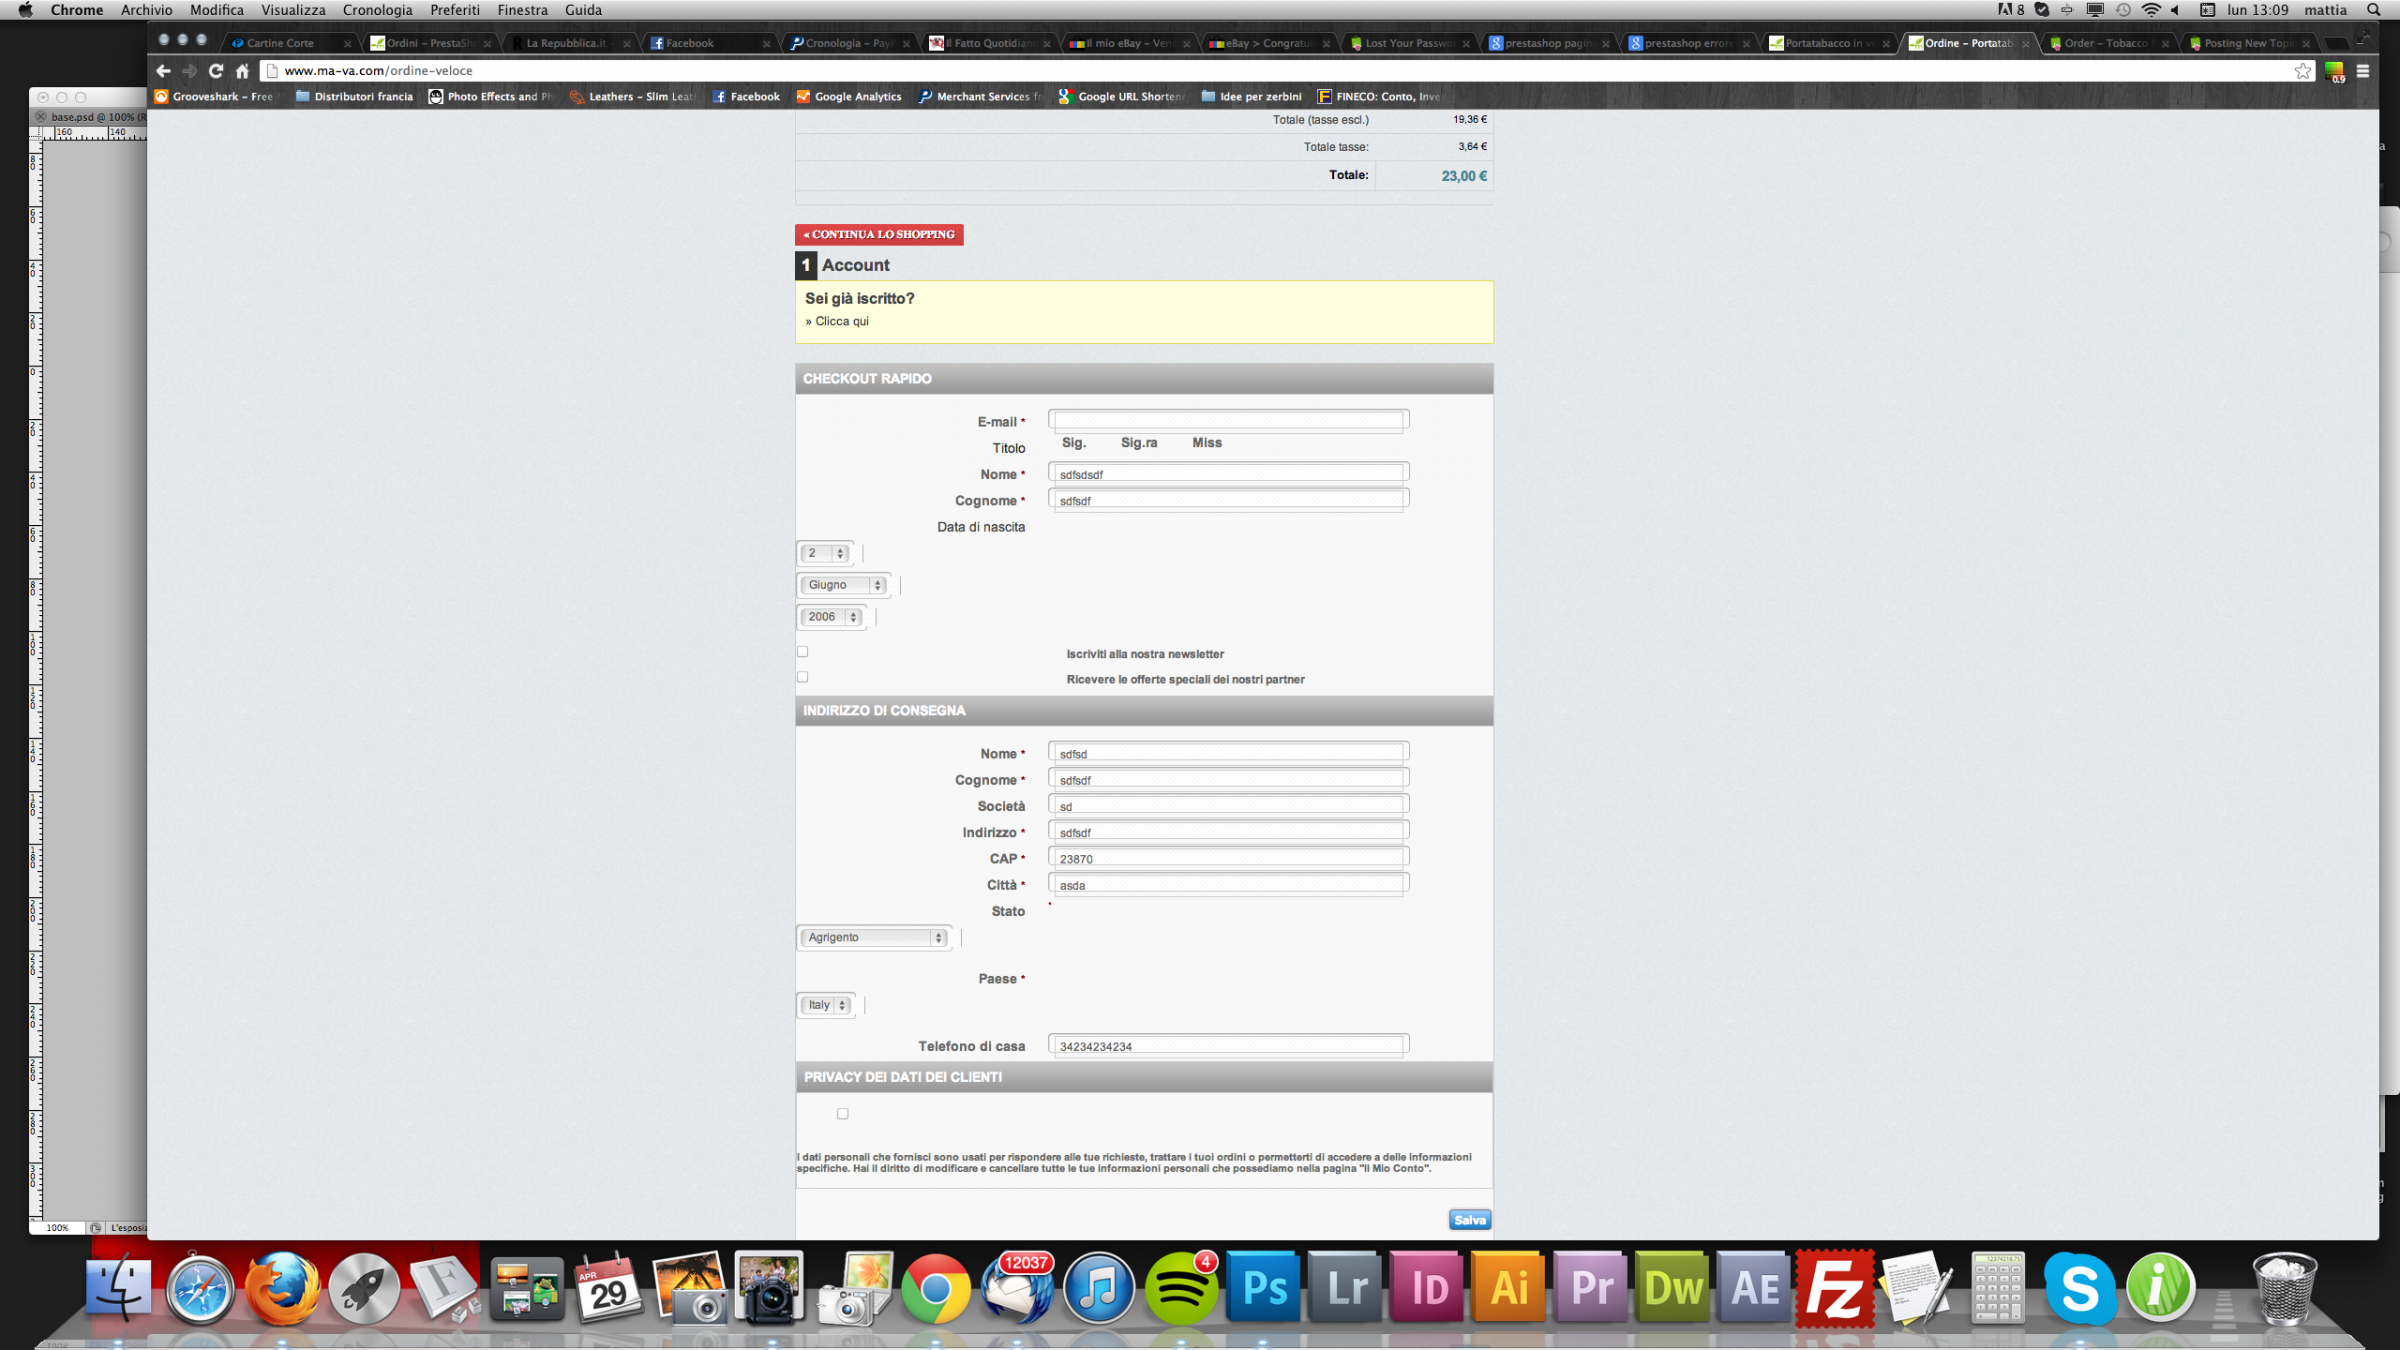Open Spotify from the dock
This screenshot has width=2400, height=1350.
click(1180, 1288)
